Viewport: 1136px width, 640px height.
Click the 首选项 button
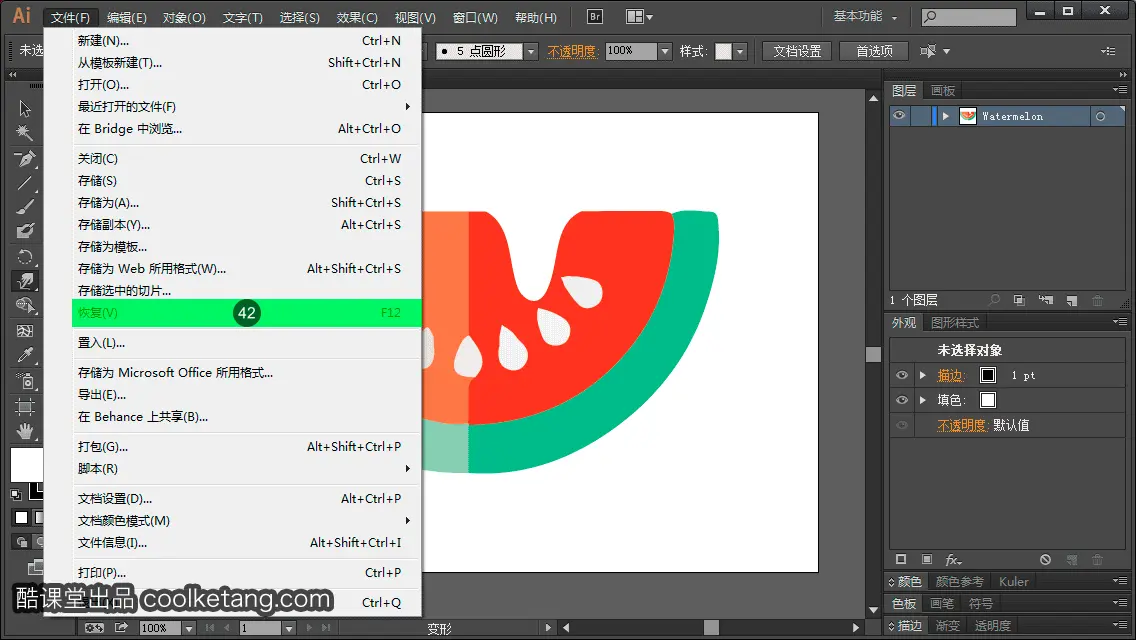pyautogui.click(x=874, y=51)
